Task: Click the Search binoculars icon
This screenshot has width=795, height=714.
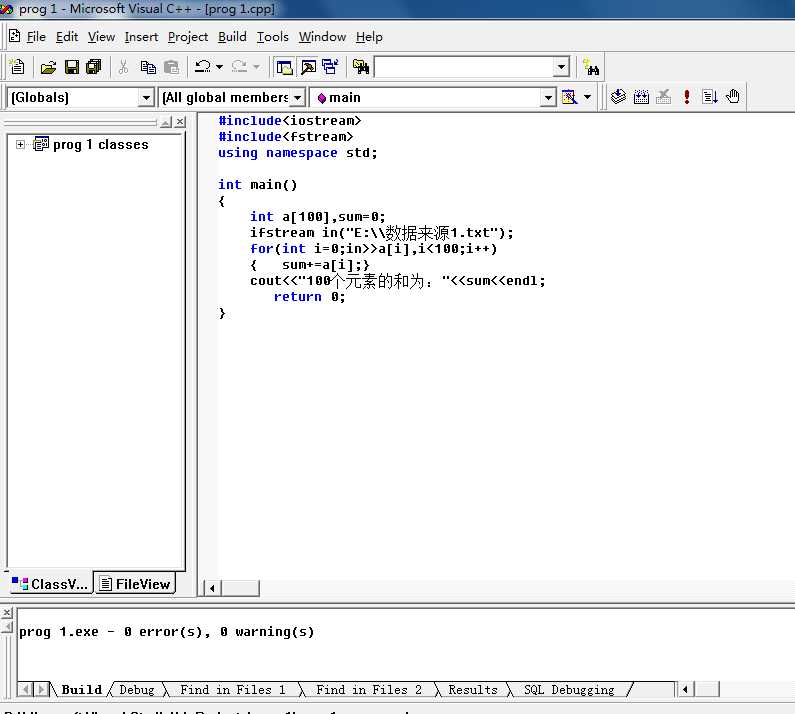Action: coord(591,67)
